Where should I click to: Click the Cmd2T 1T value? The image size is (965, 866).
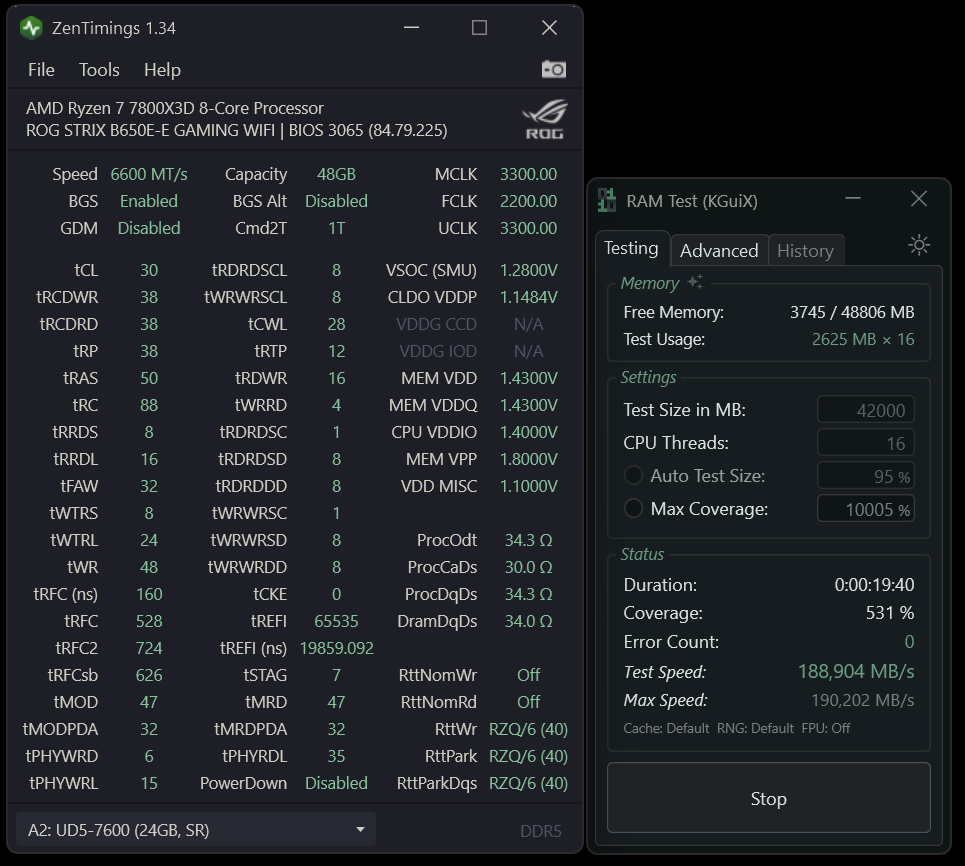tap(336, 228)
